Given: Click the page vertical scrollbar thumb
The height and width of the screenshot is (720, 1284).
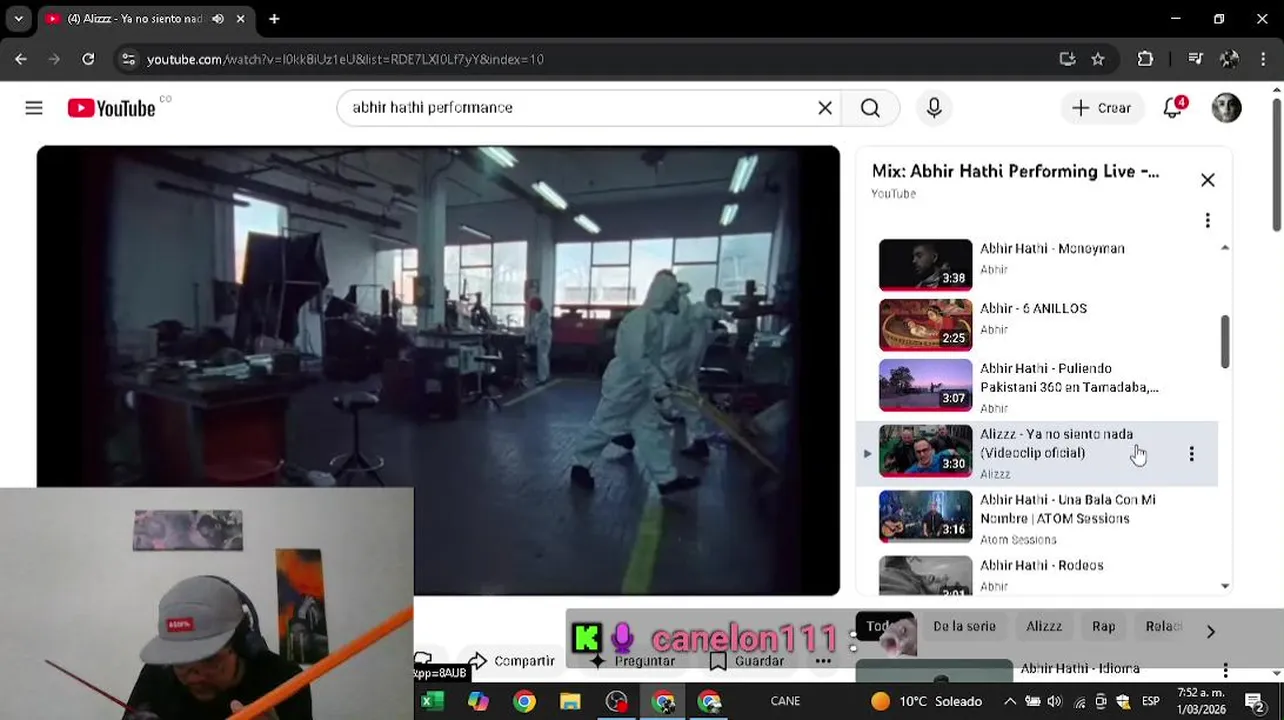Looking at the screenshot, I should (1277, 165).
